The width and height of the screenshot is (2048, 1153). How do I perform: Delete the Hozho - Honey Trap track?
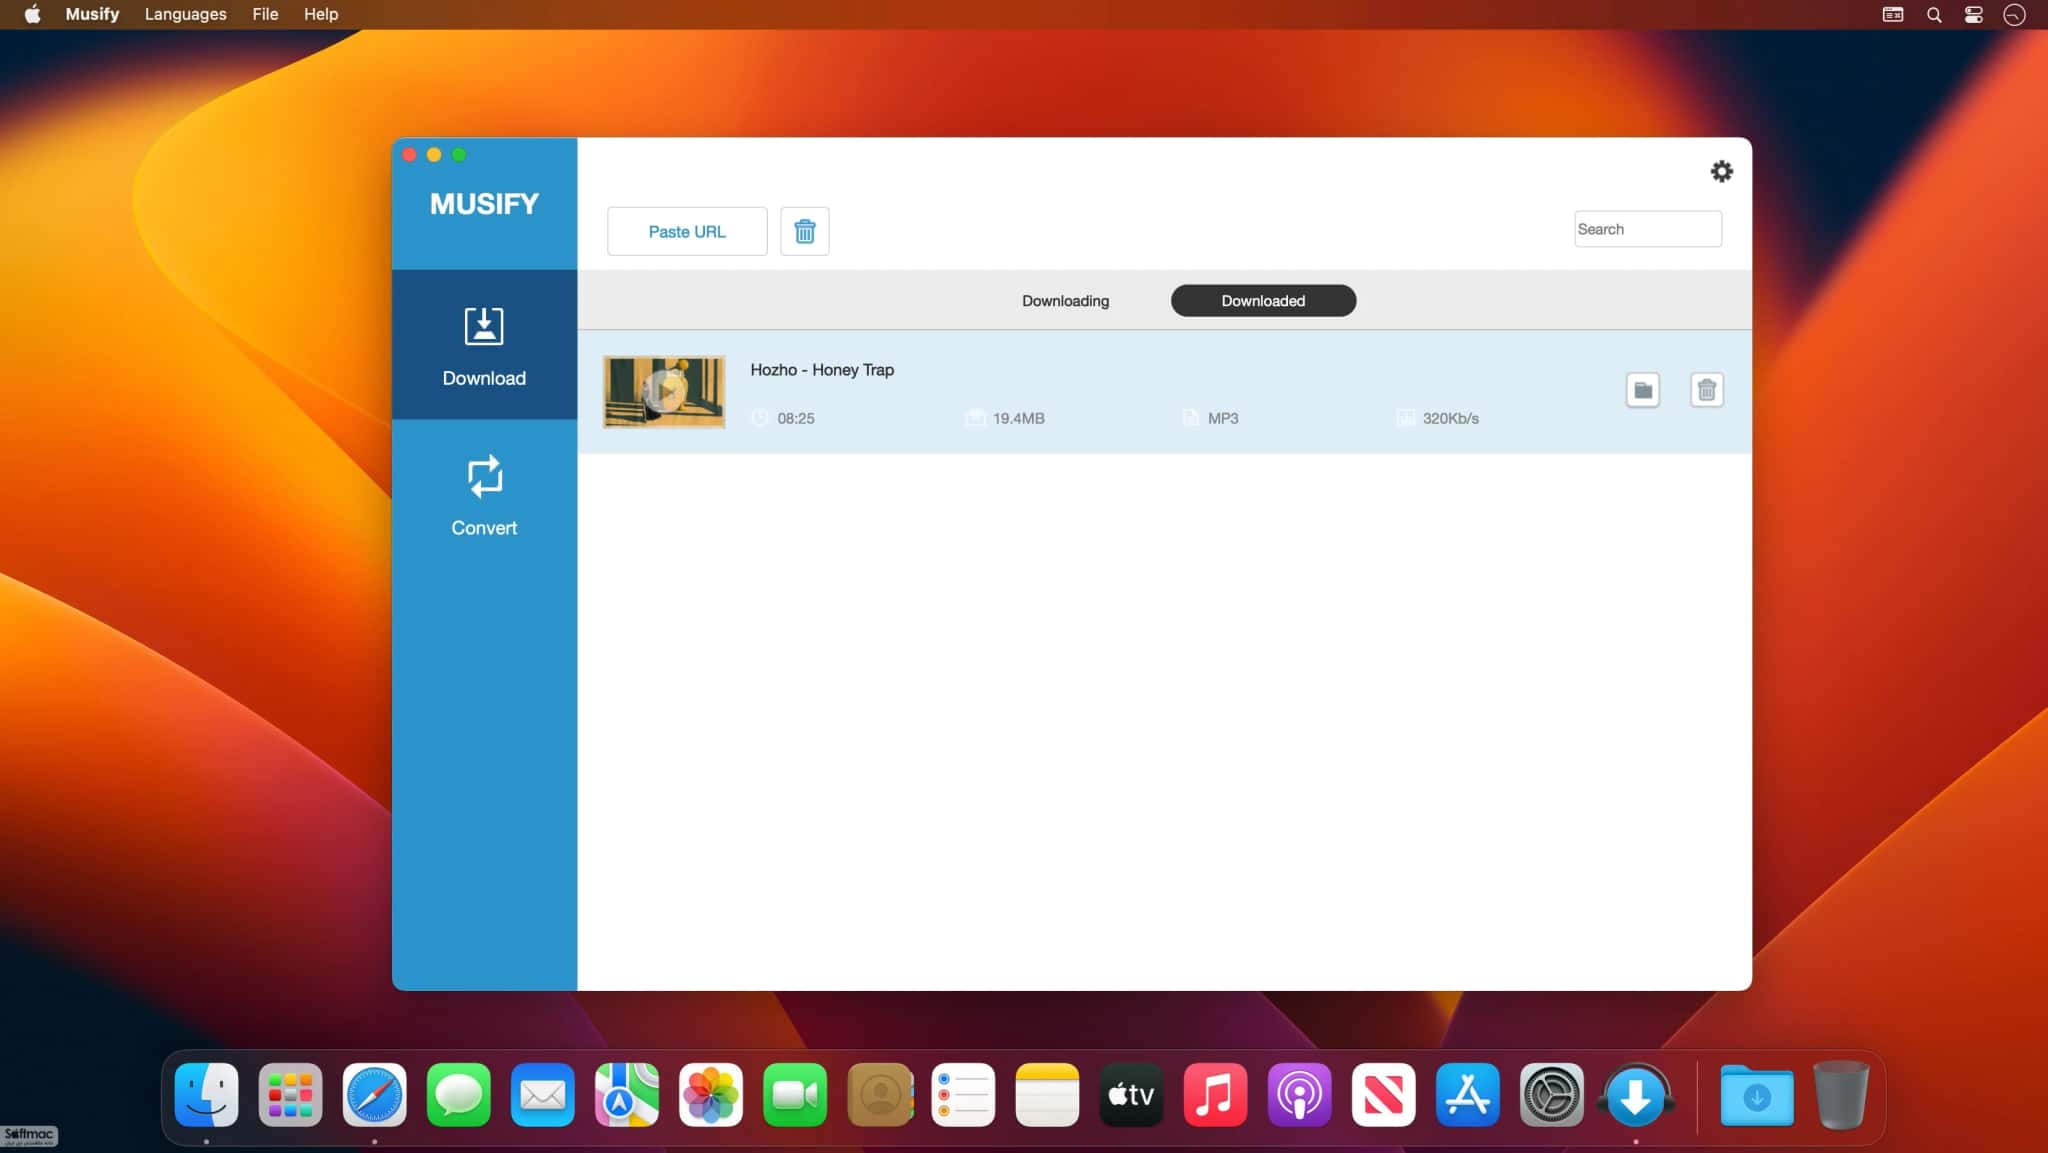point(1706,390)
